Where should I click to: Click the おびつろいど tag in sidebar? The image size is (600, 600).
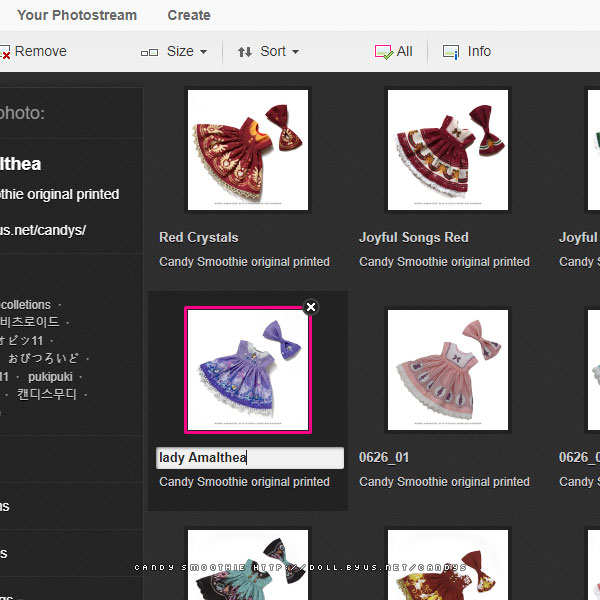click(43, 359)
